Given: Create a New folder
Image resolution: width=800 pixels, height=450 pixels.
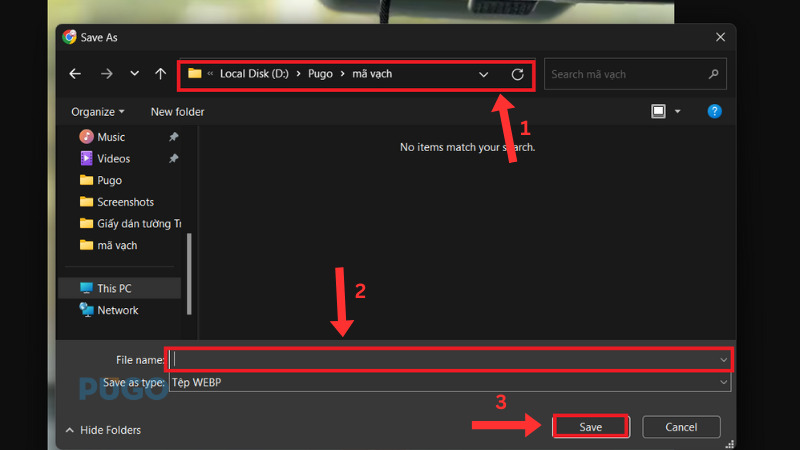Looking at the screenshot, I should click(x=177, y=112).
